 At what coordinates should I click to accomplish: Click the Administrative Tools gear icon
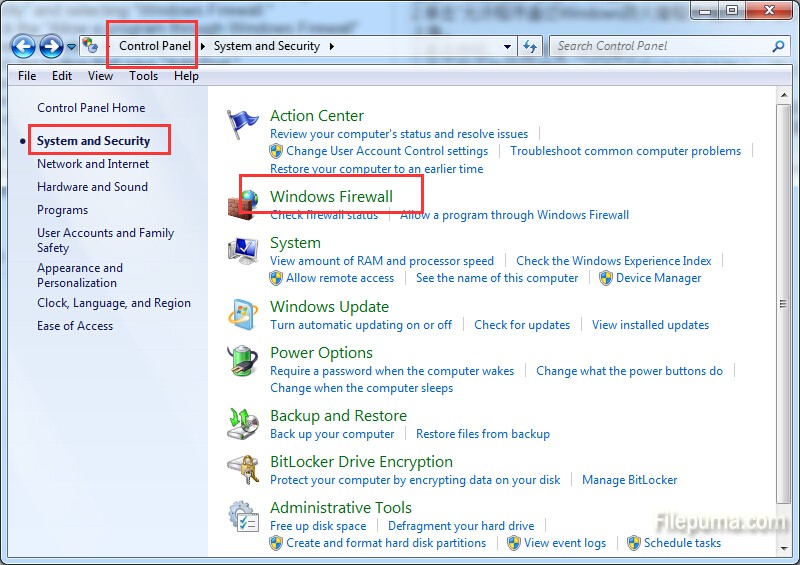pyautogui.click(x=243, y=516)
